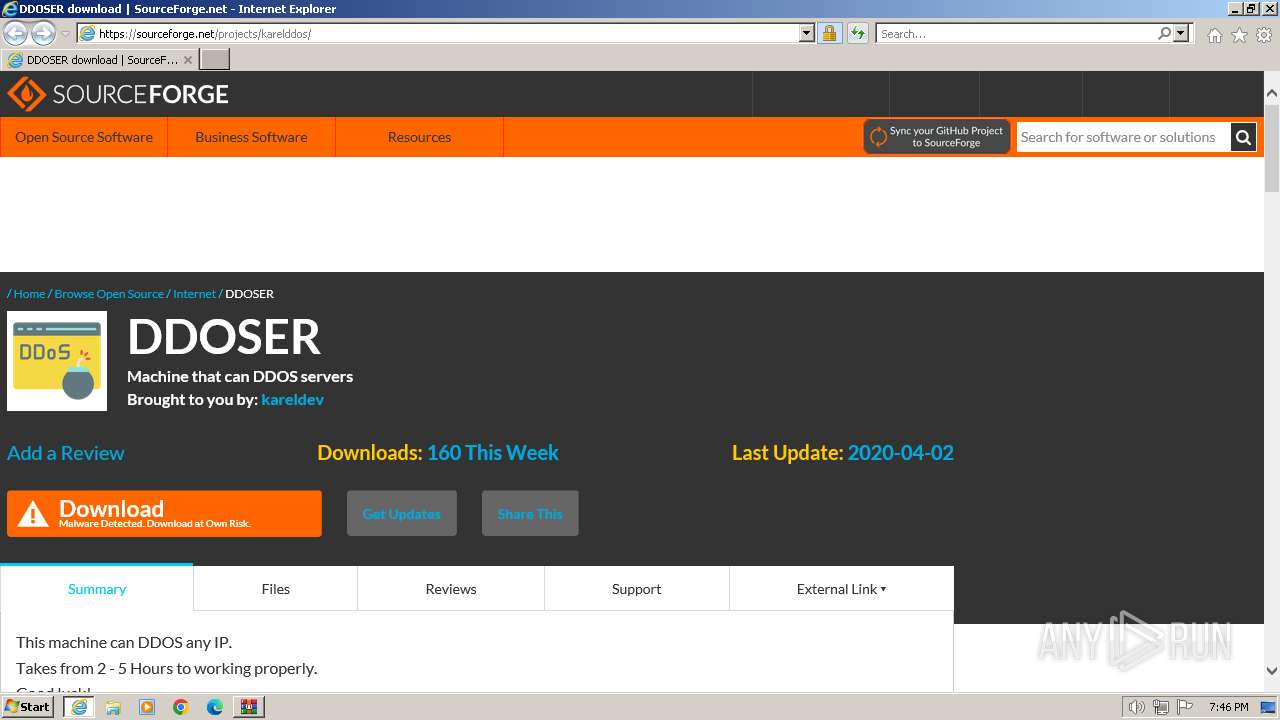Click the volume speaker tray icon

[1137, 707]
